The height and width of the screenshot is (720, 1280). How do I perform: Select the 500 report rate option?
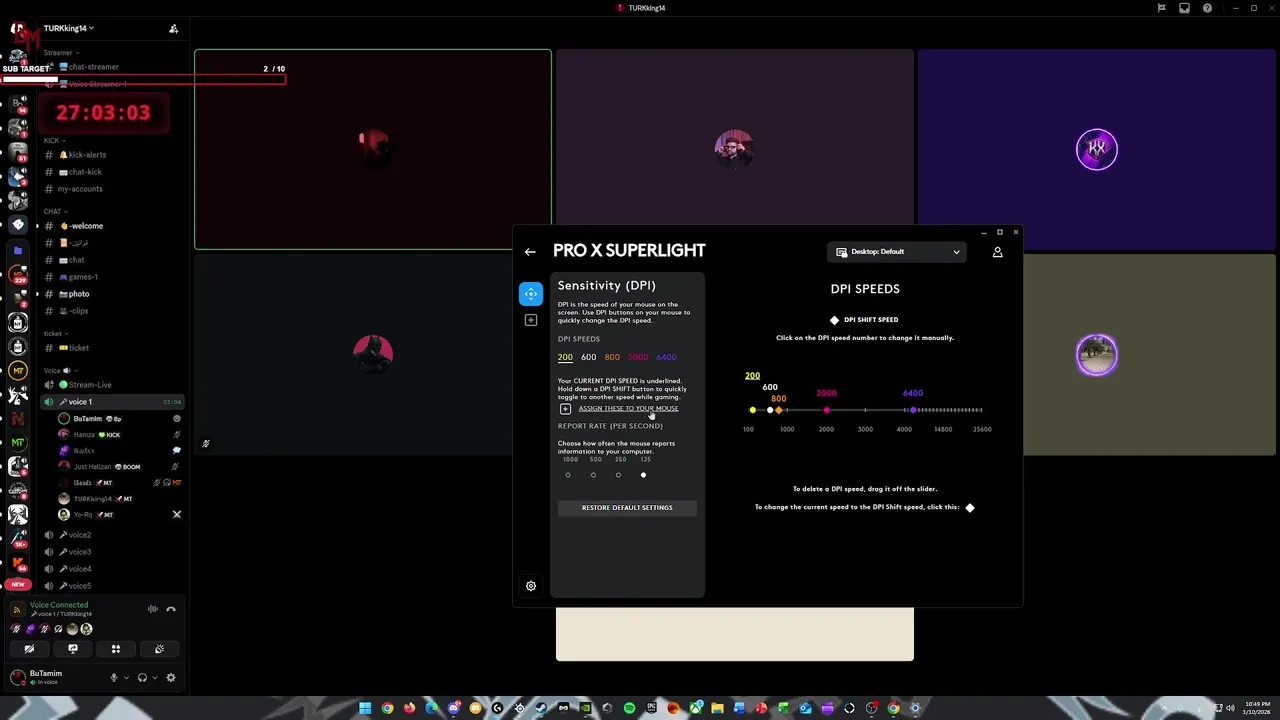[x=593, y=475]
